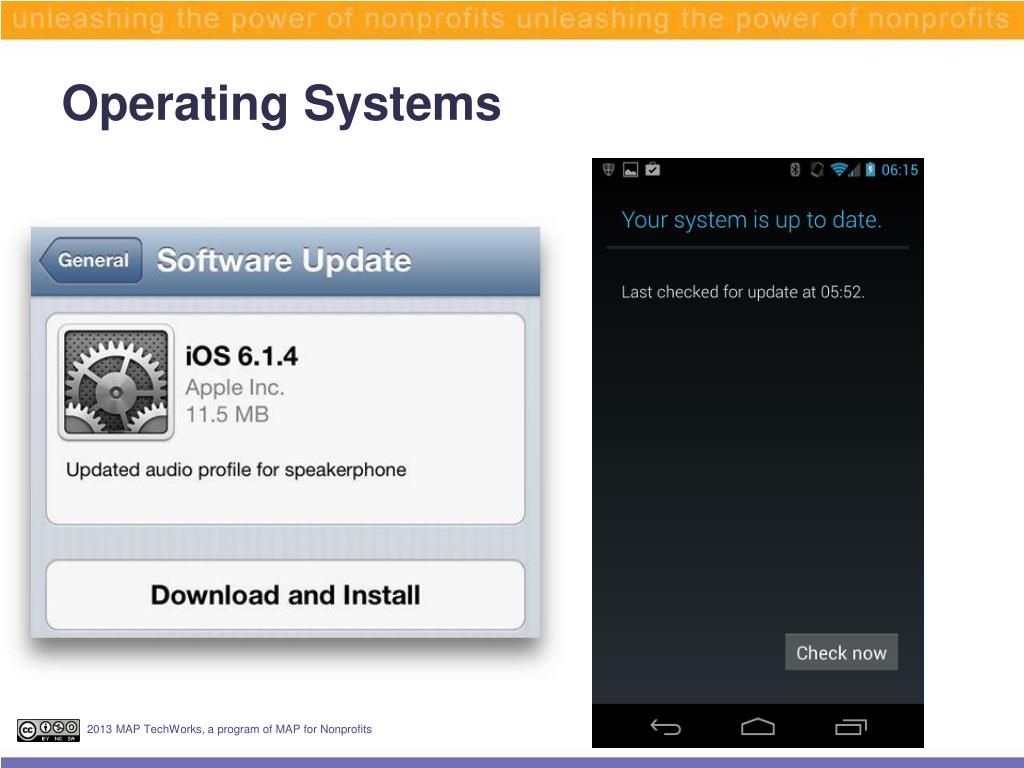Image resolution: width=1024 pixels, height=768 pixels.
Task: Click the 06:15 clock in status bar
Action: [x=899, y=170]
